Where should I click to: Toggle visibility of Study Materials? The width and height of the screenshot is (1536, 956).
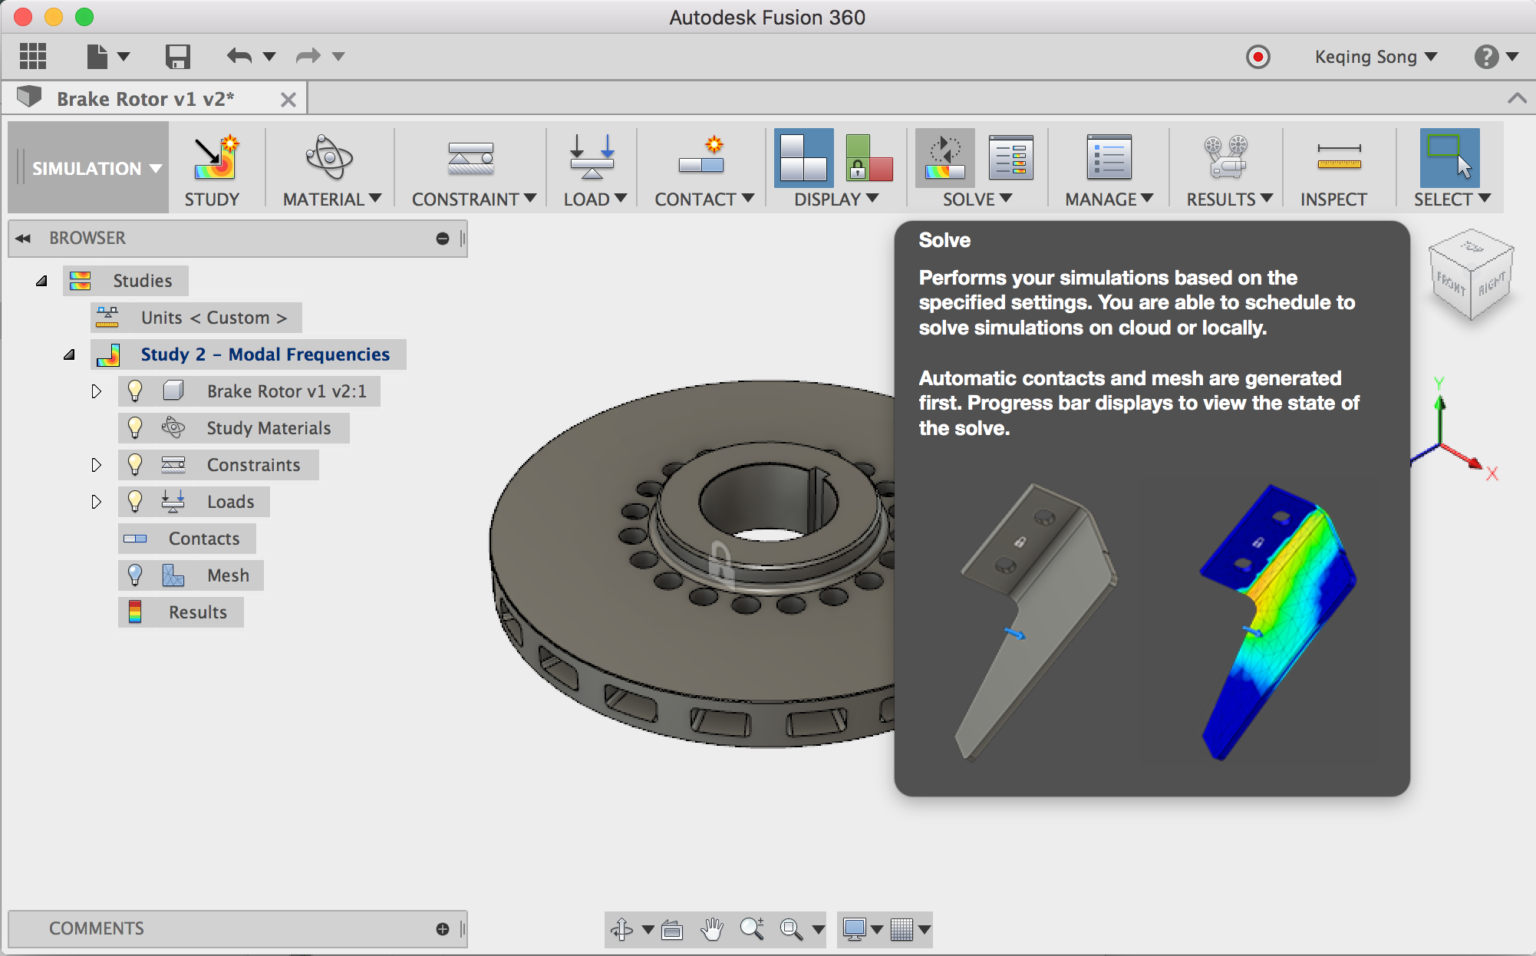tap(135, 428)
